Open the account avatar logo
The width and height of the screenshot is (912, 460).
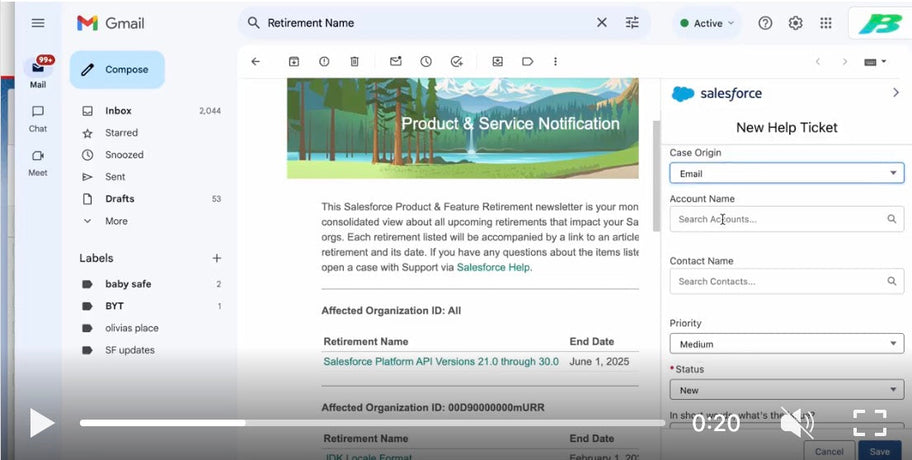883,24
